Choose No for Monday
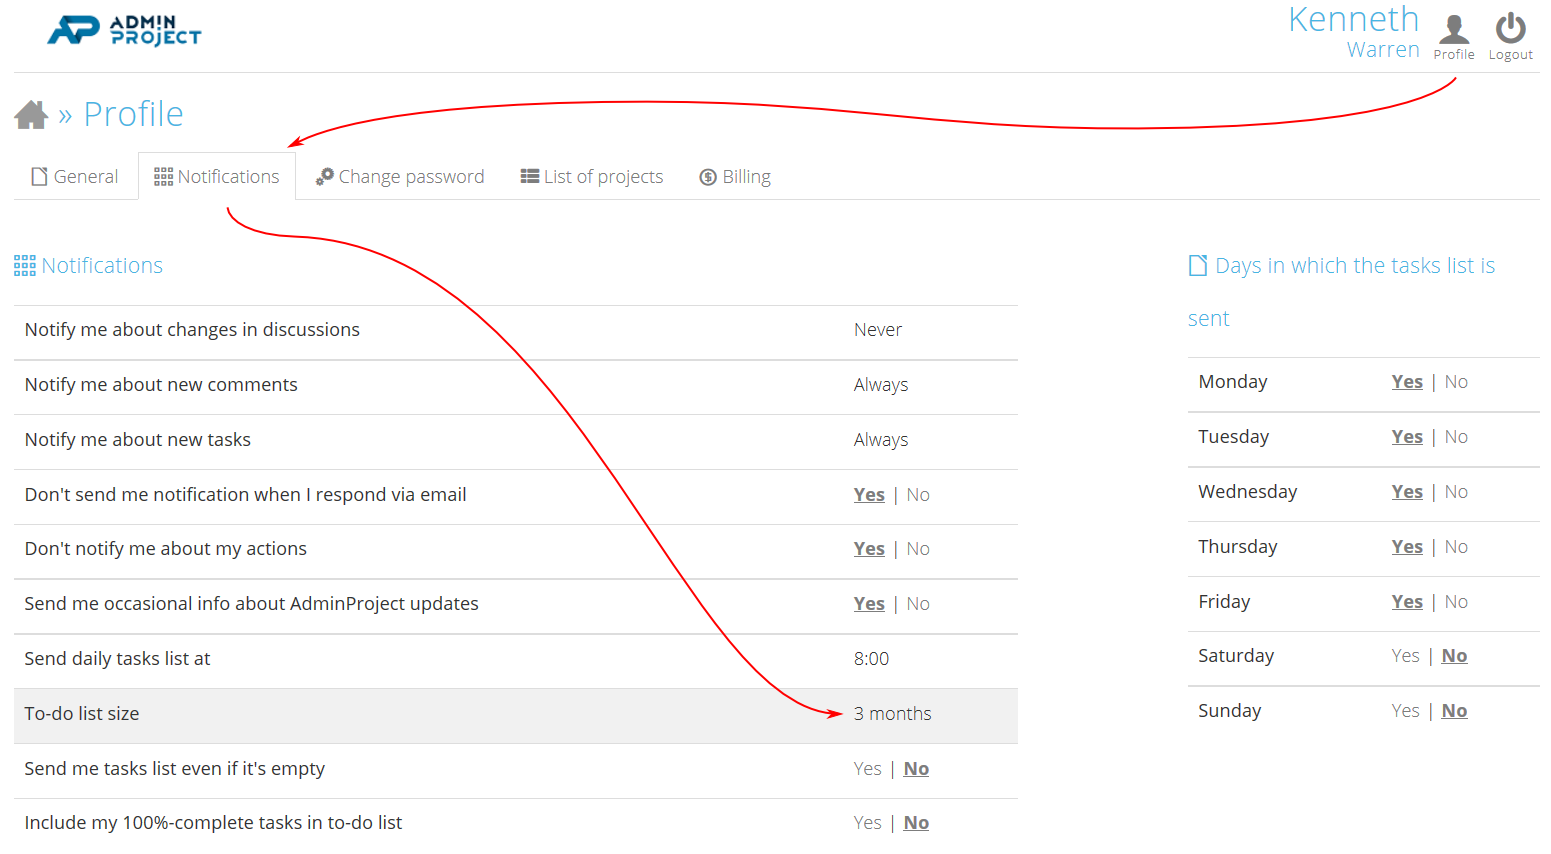The height and width of the screenshot is (854, 1551). (1456, 382)
